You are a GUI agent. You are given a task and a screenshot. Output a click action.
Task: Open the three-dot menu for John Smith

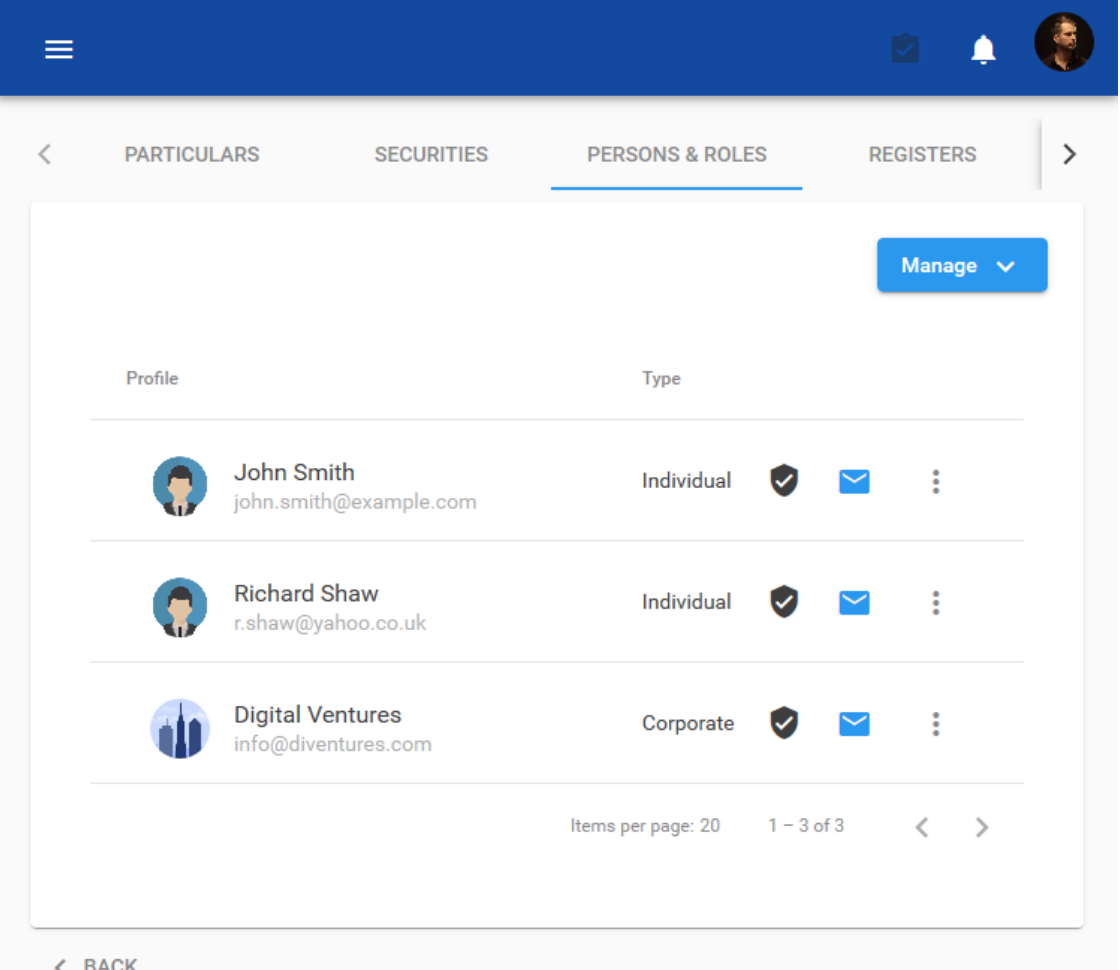[935, 481]
